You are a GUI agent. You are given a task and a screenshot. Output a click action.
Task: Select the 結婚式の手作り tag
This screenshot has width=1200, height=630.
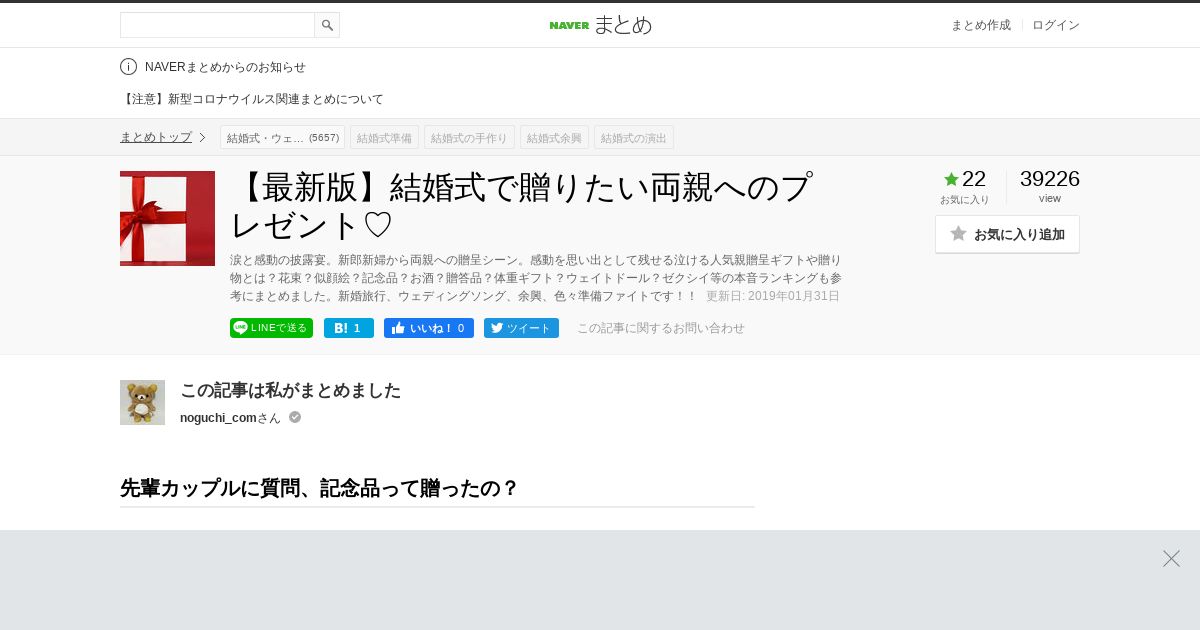tap(469, 137)
